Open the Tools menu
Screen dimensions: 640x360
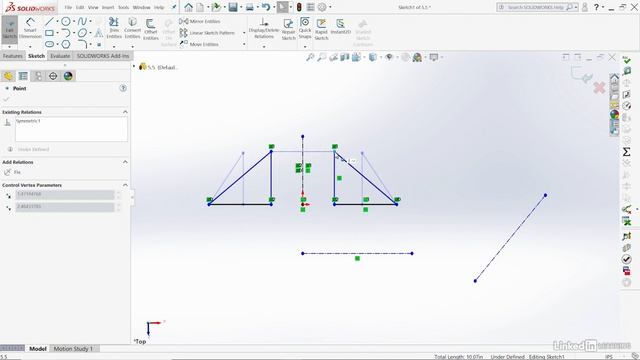(123, 7)
